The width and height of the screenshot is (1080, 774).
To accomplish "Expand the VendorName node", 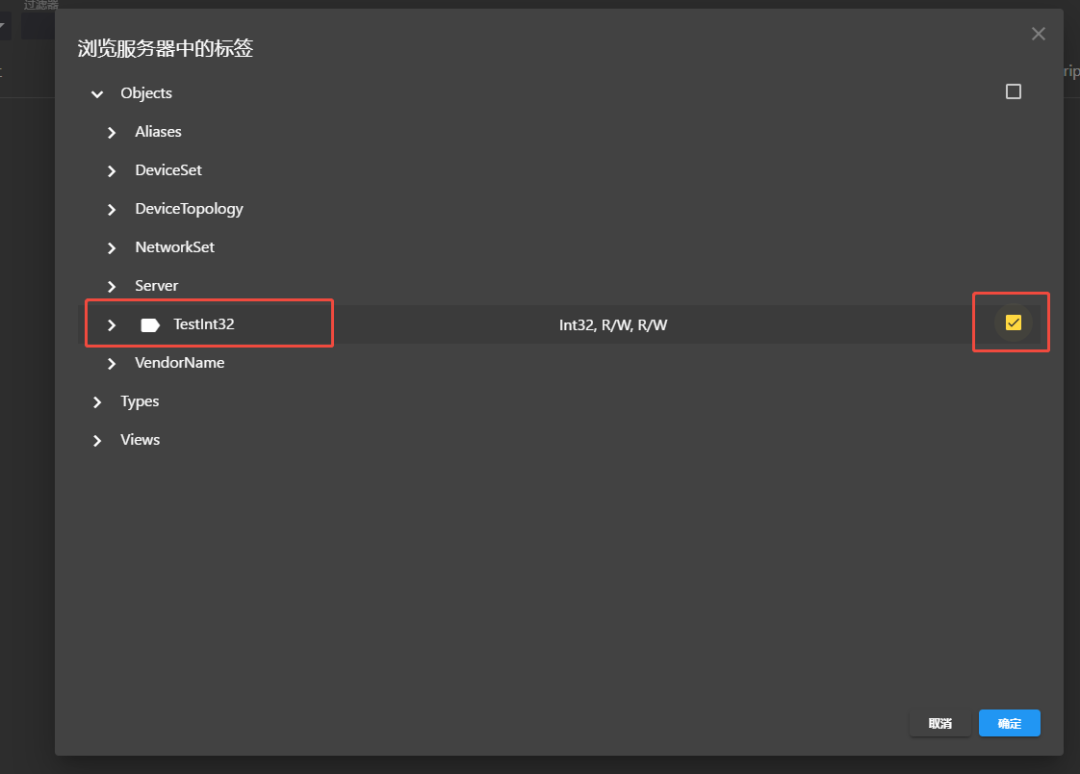I will [x=112, y=364].
